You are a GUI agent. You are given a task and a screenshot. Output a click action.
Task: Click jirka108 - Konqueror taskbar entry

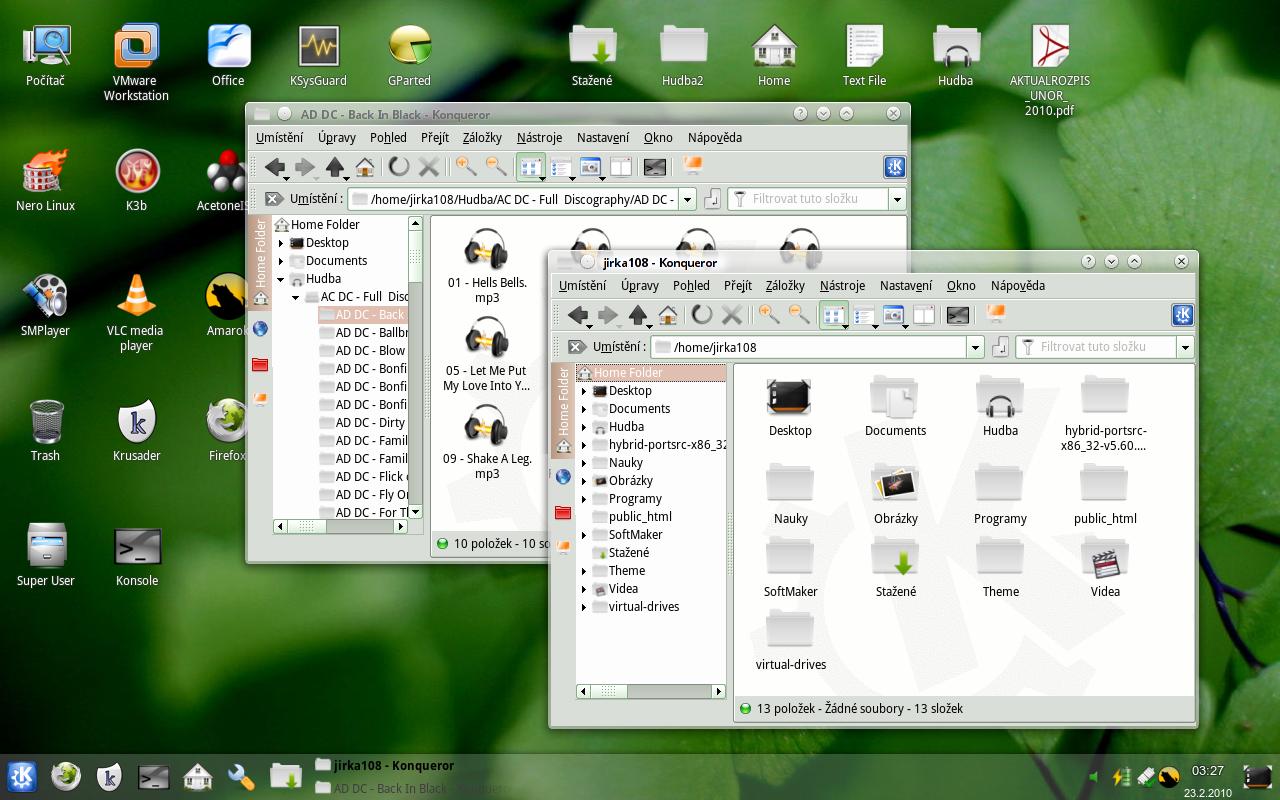385,765
